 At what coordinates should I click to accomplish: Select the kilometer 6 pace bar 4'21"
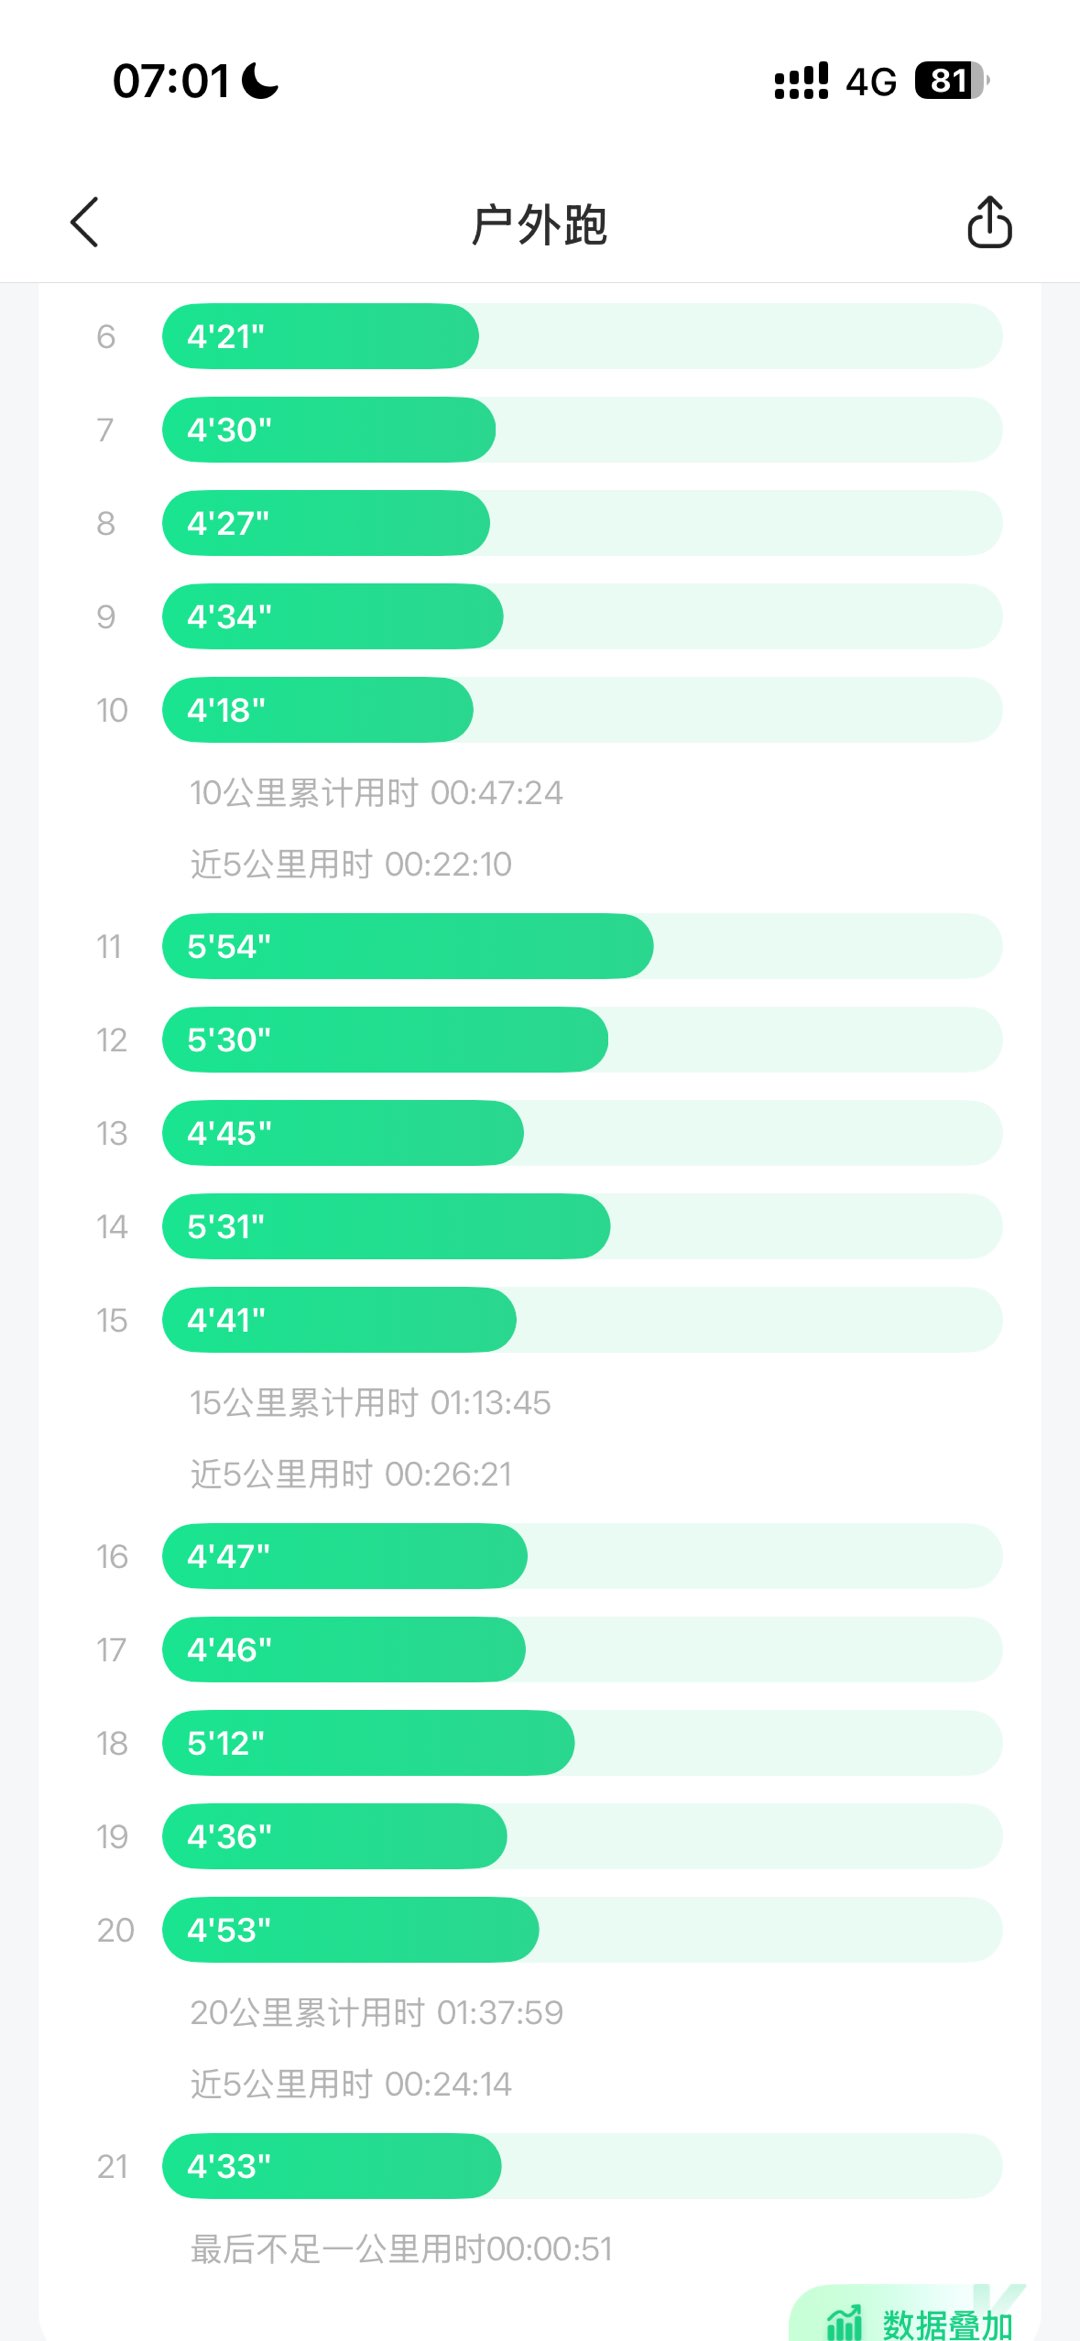pyautogui.click(x=320, y=336)
